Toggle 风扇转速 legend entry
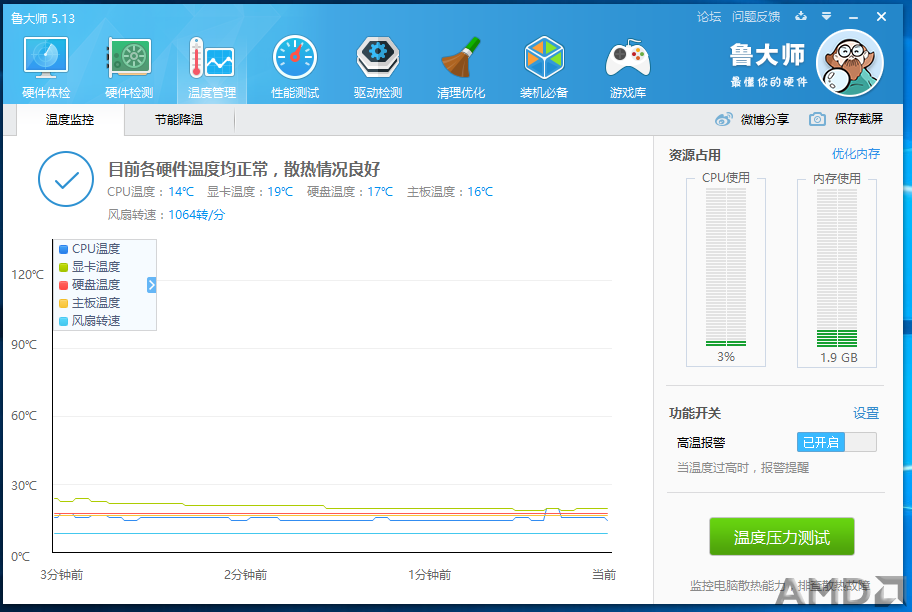The height and width of the screenshot is (612, 912). pos(90,321)
